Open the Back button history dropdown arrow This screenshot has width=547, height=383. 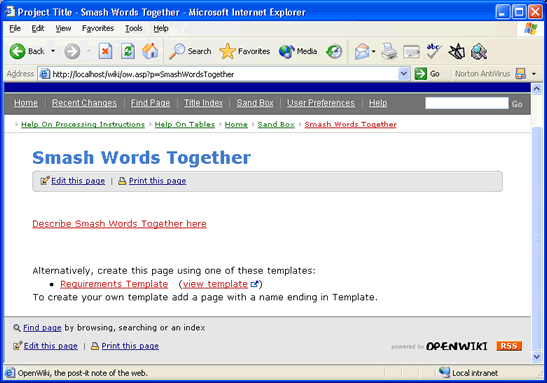(53, 51)
